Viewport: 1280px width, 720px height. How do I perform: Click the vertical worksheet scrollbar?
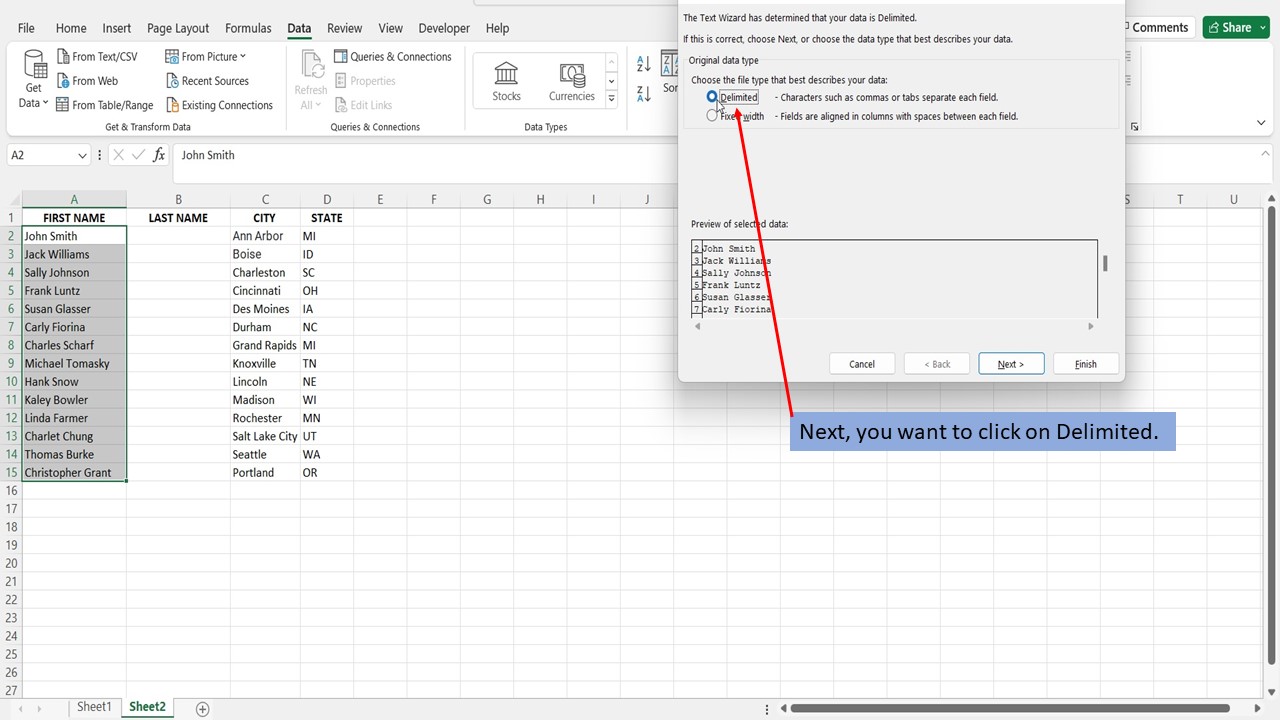pyautogui.click(x=1272, y=436)
